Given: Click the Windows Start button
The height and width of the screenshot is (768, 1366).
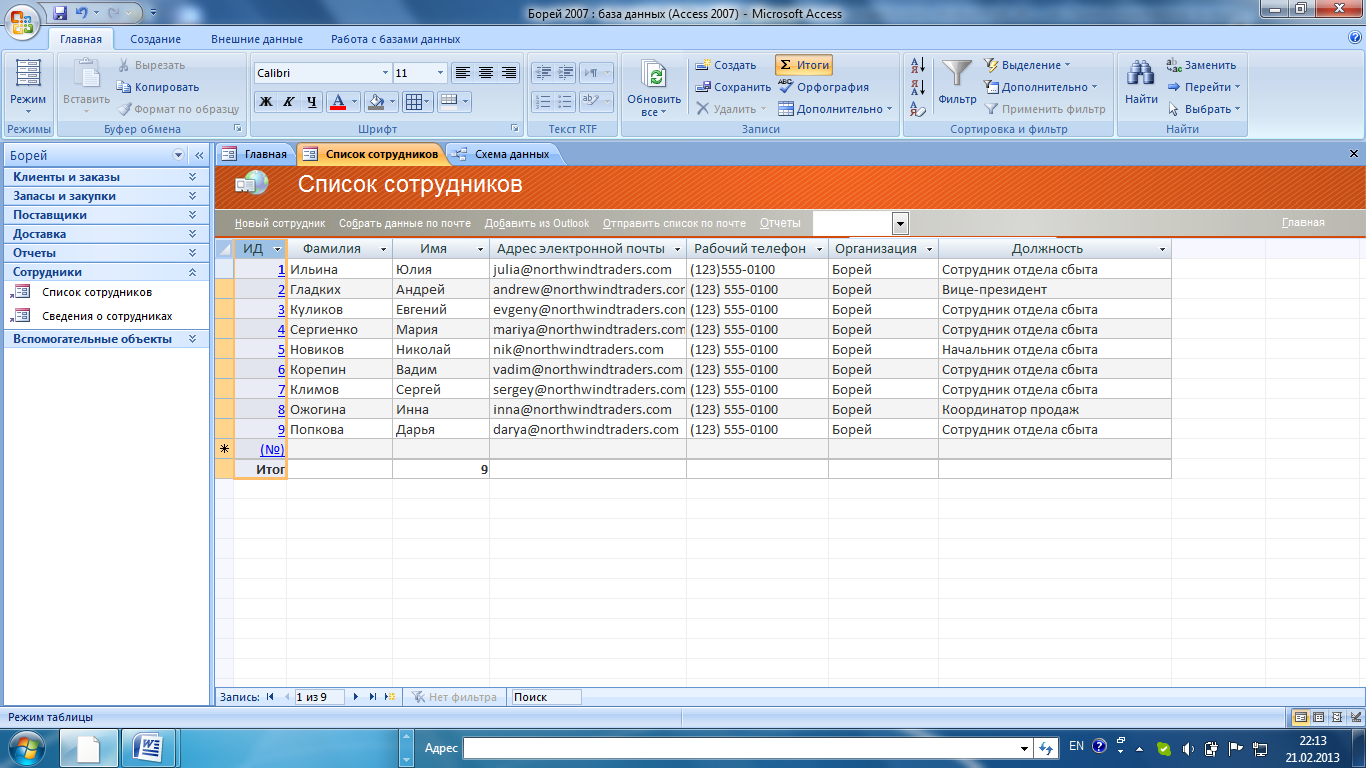Looking at the screenshot, I should pos(24,747).
